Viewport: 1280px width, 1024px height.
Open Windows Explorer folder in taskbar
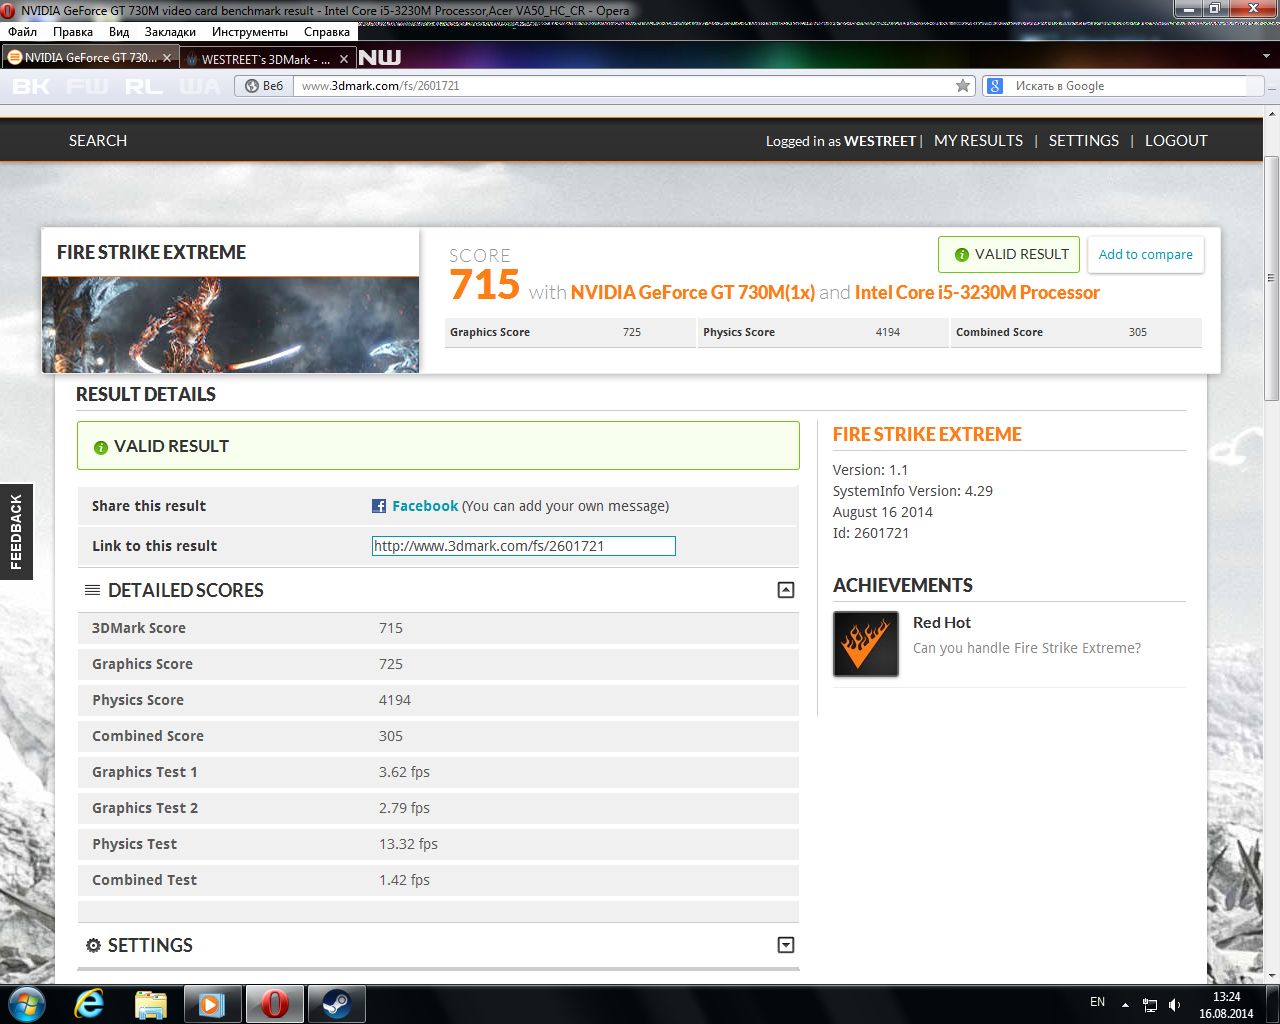click(151, 1003)
